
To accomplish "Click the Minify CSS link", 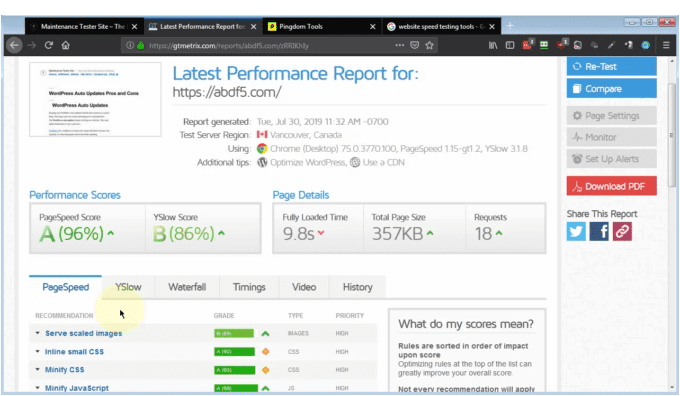I will pos(65,370).
